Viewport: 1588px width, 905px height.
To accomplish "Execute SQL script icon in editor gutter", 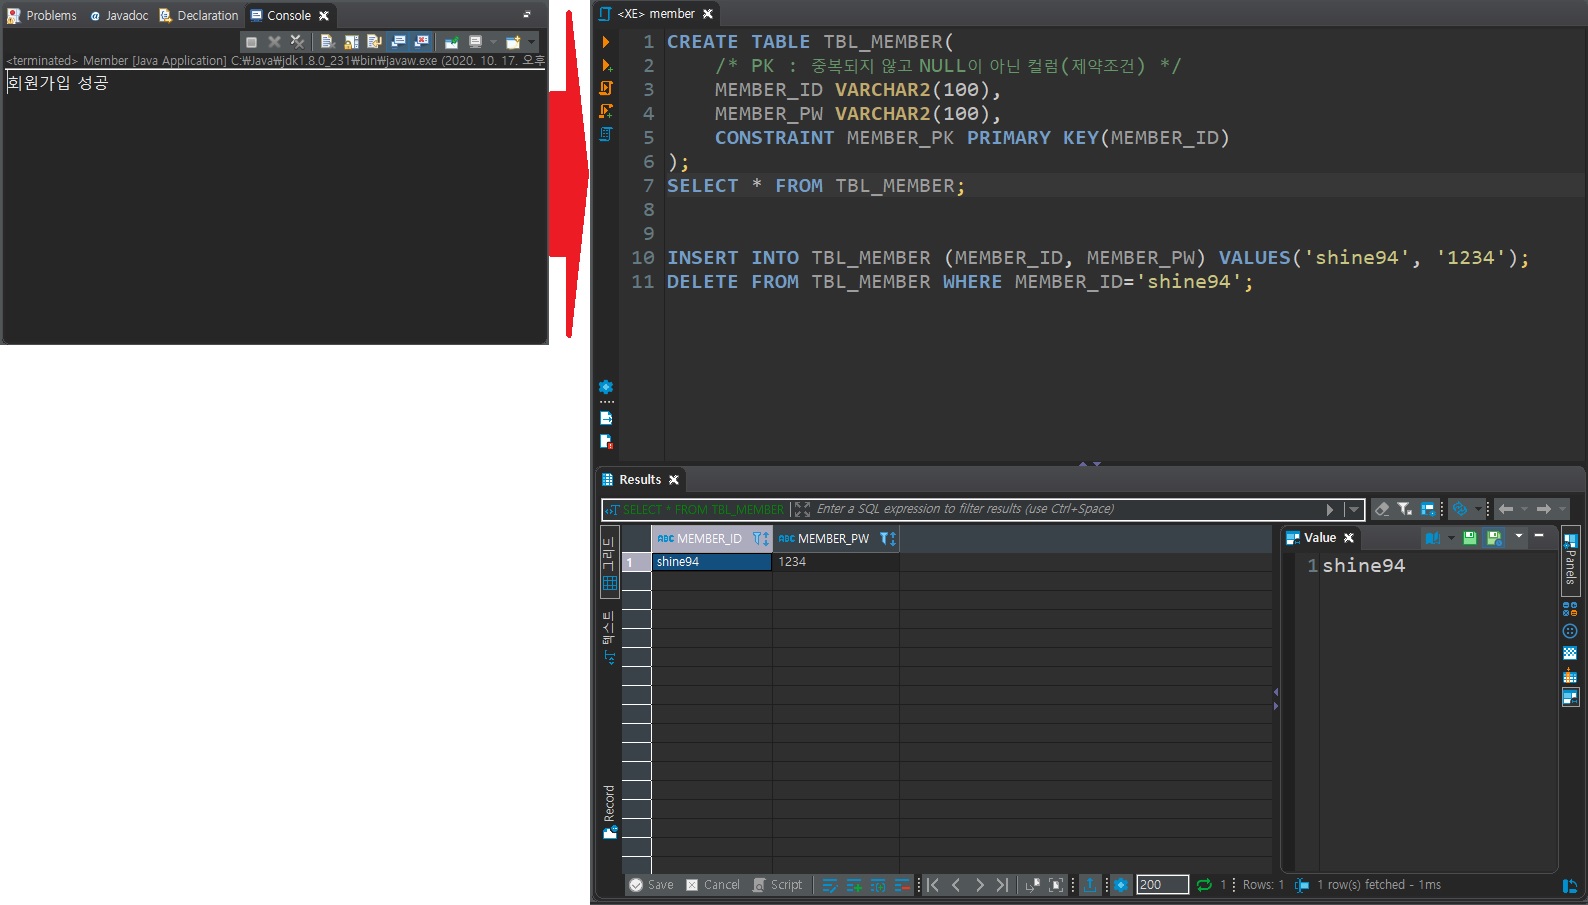I will pyautogui.click(x=606, y=88).
